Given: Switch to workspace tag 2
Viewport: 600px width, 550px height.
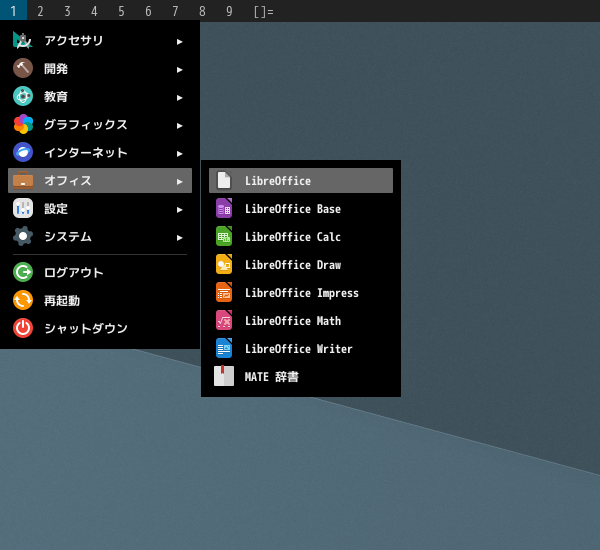Looking at the screenshot, I should [40, 11].
